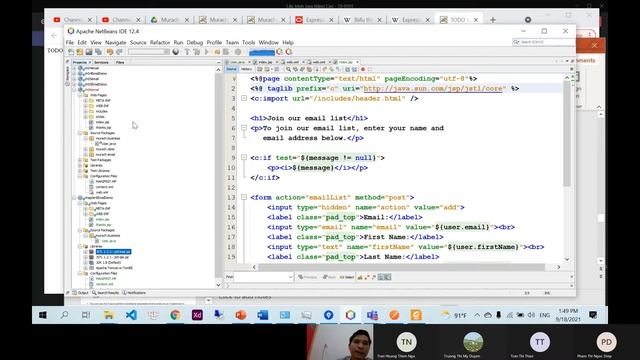Image resolution: width=640 pixels, height=360 pixels.
Task: Click the Find text input field
Action: [264, 277]
